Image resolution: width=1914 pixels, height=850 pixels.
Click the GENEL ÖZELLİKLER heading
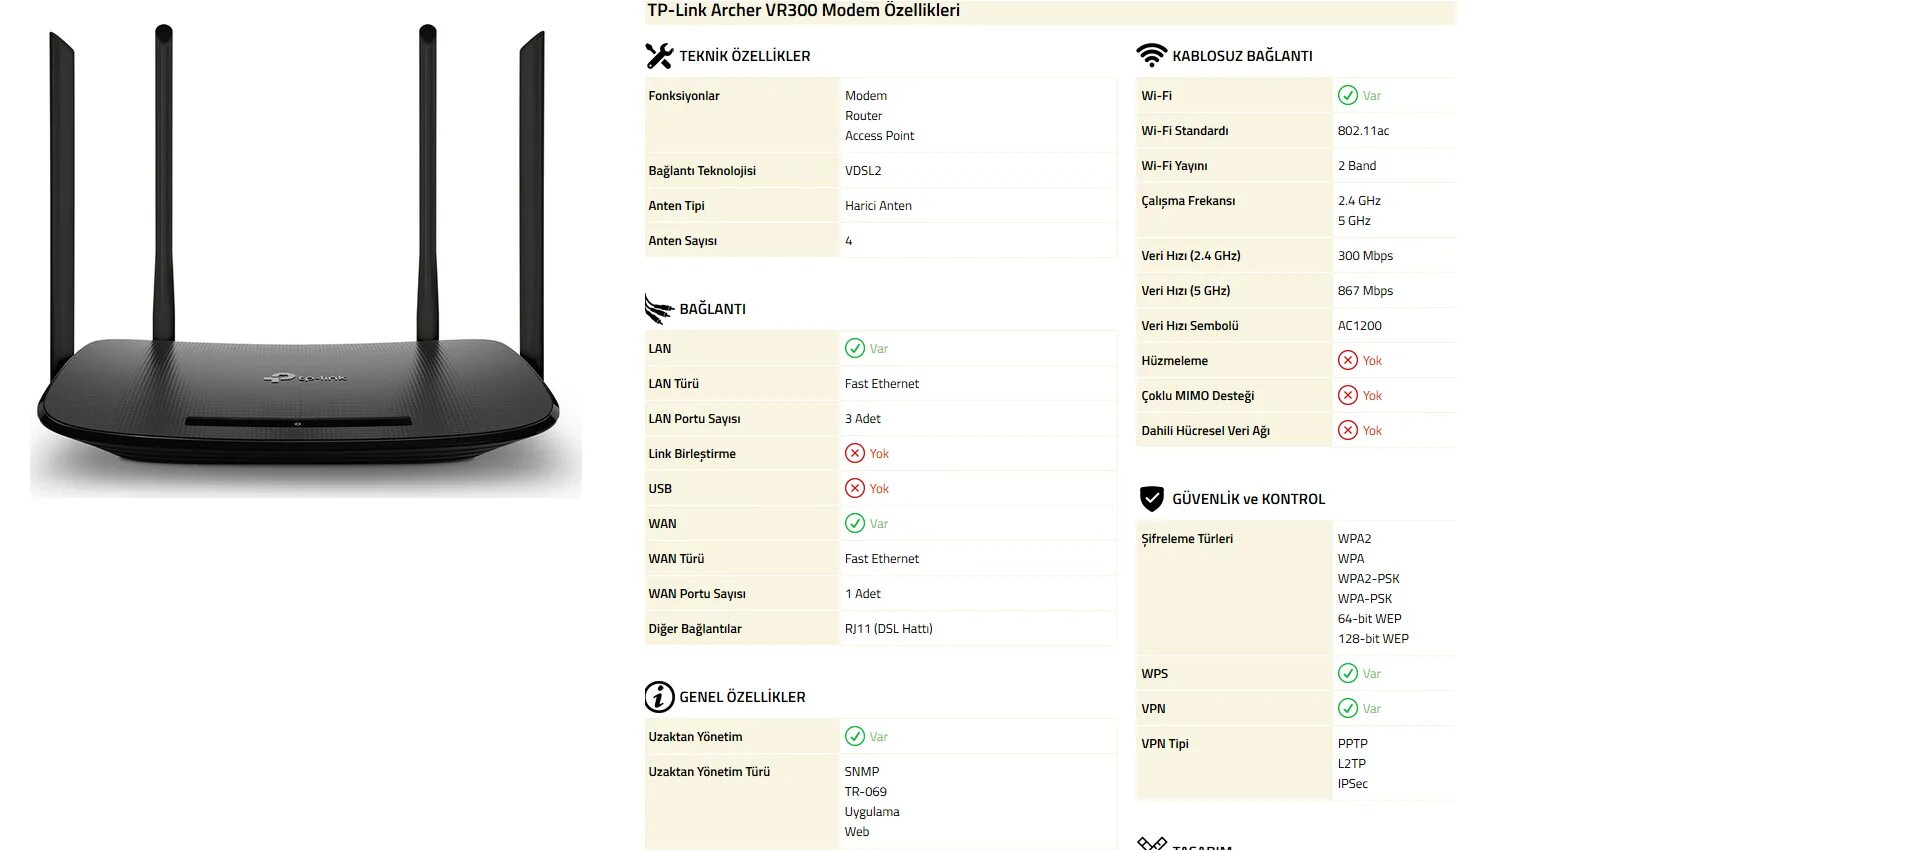coord(742,697)
